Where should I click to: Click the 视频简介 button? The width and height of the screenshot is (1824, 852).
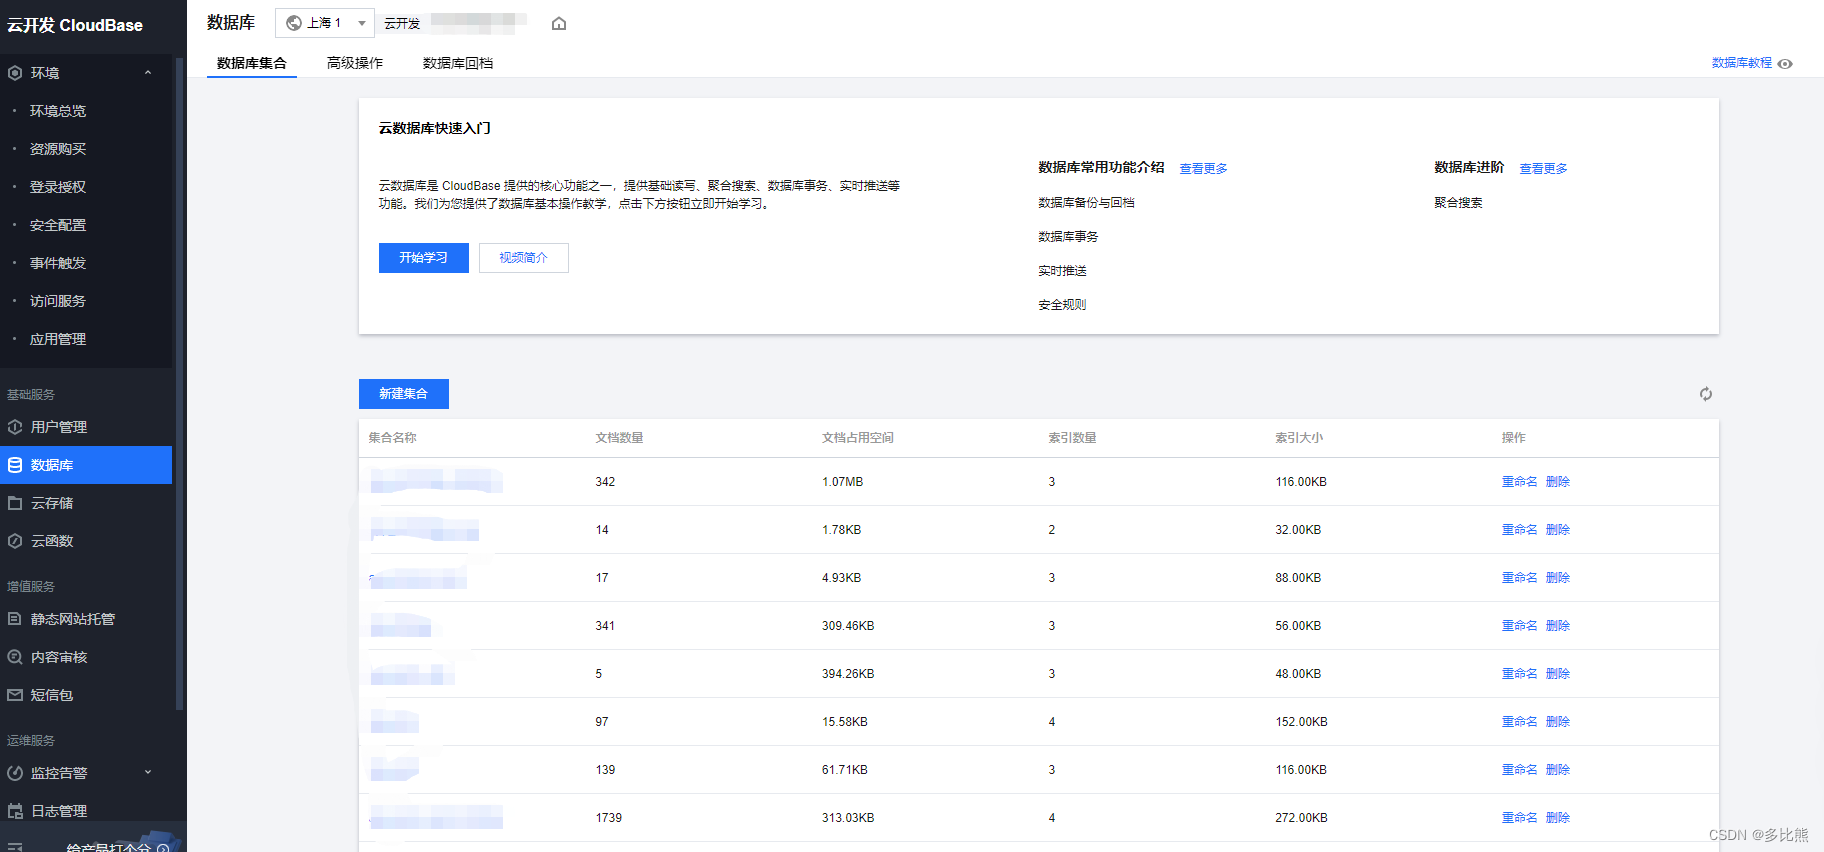click(524, 258)
